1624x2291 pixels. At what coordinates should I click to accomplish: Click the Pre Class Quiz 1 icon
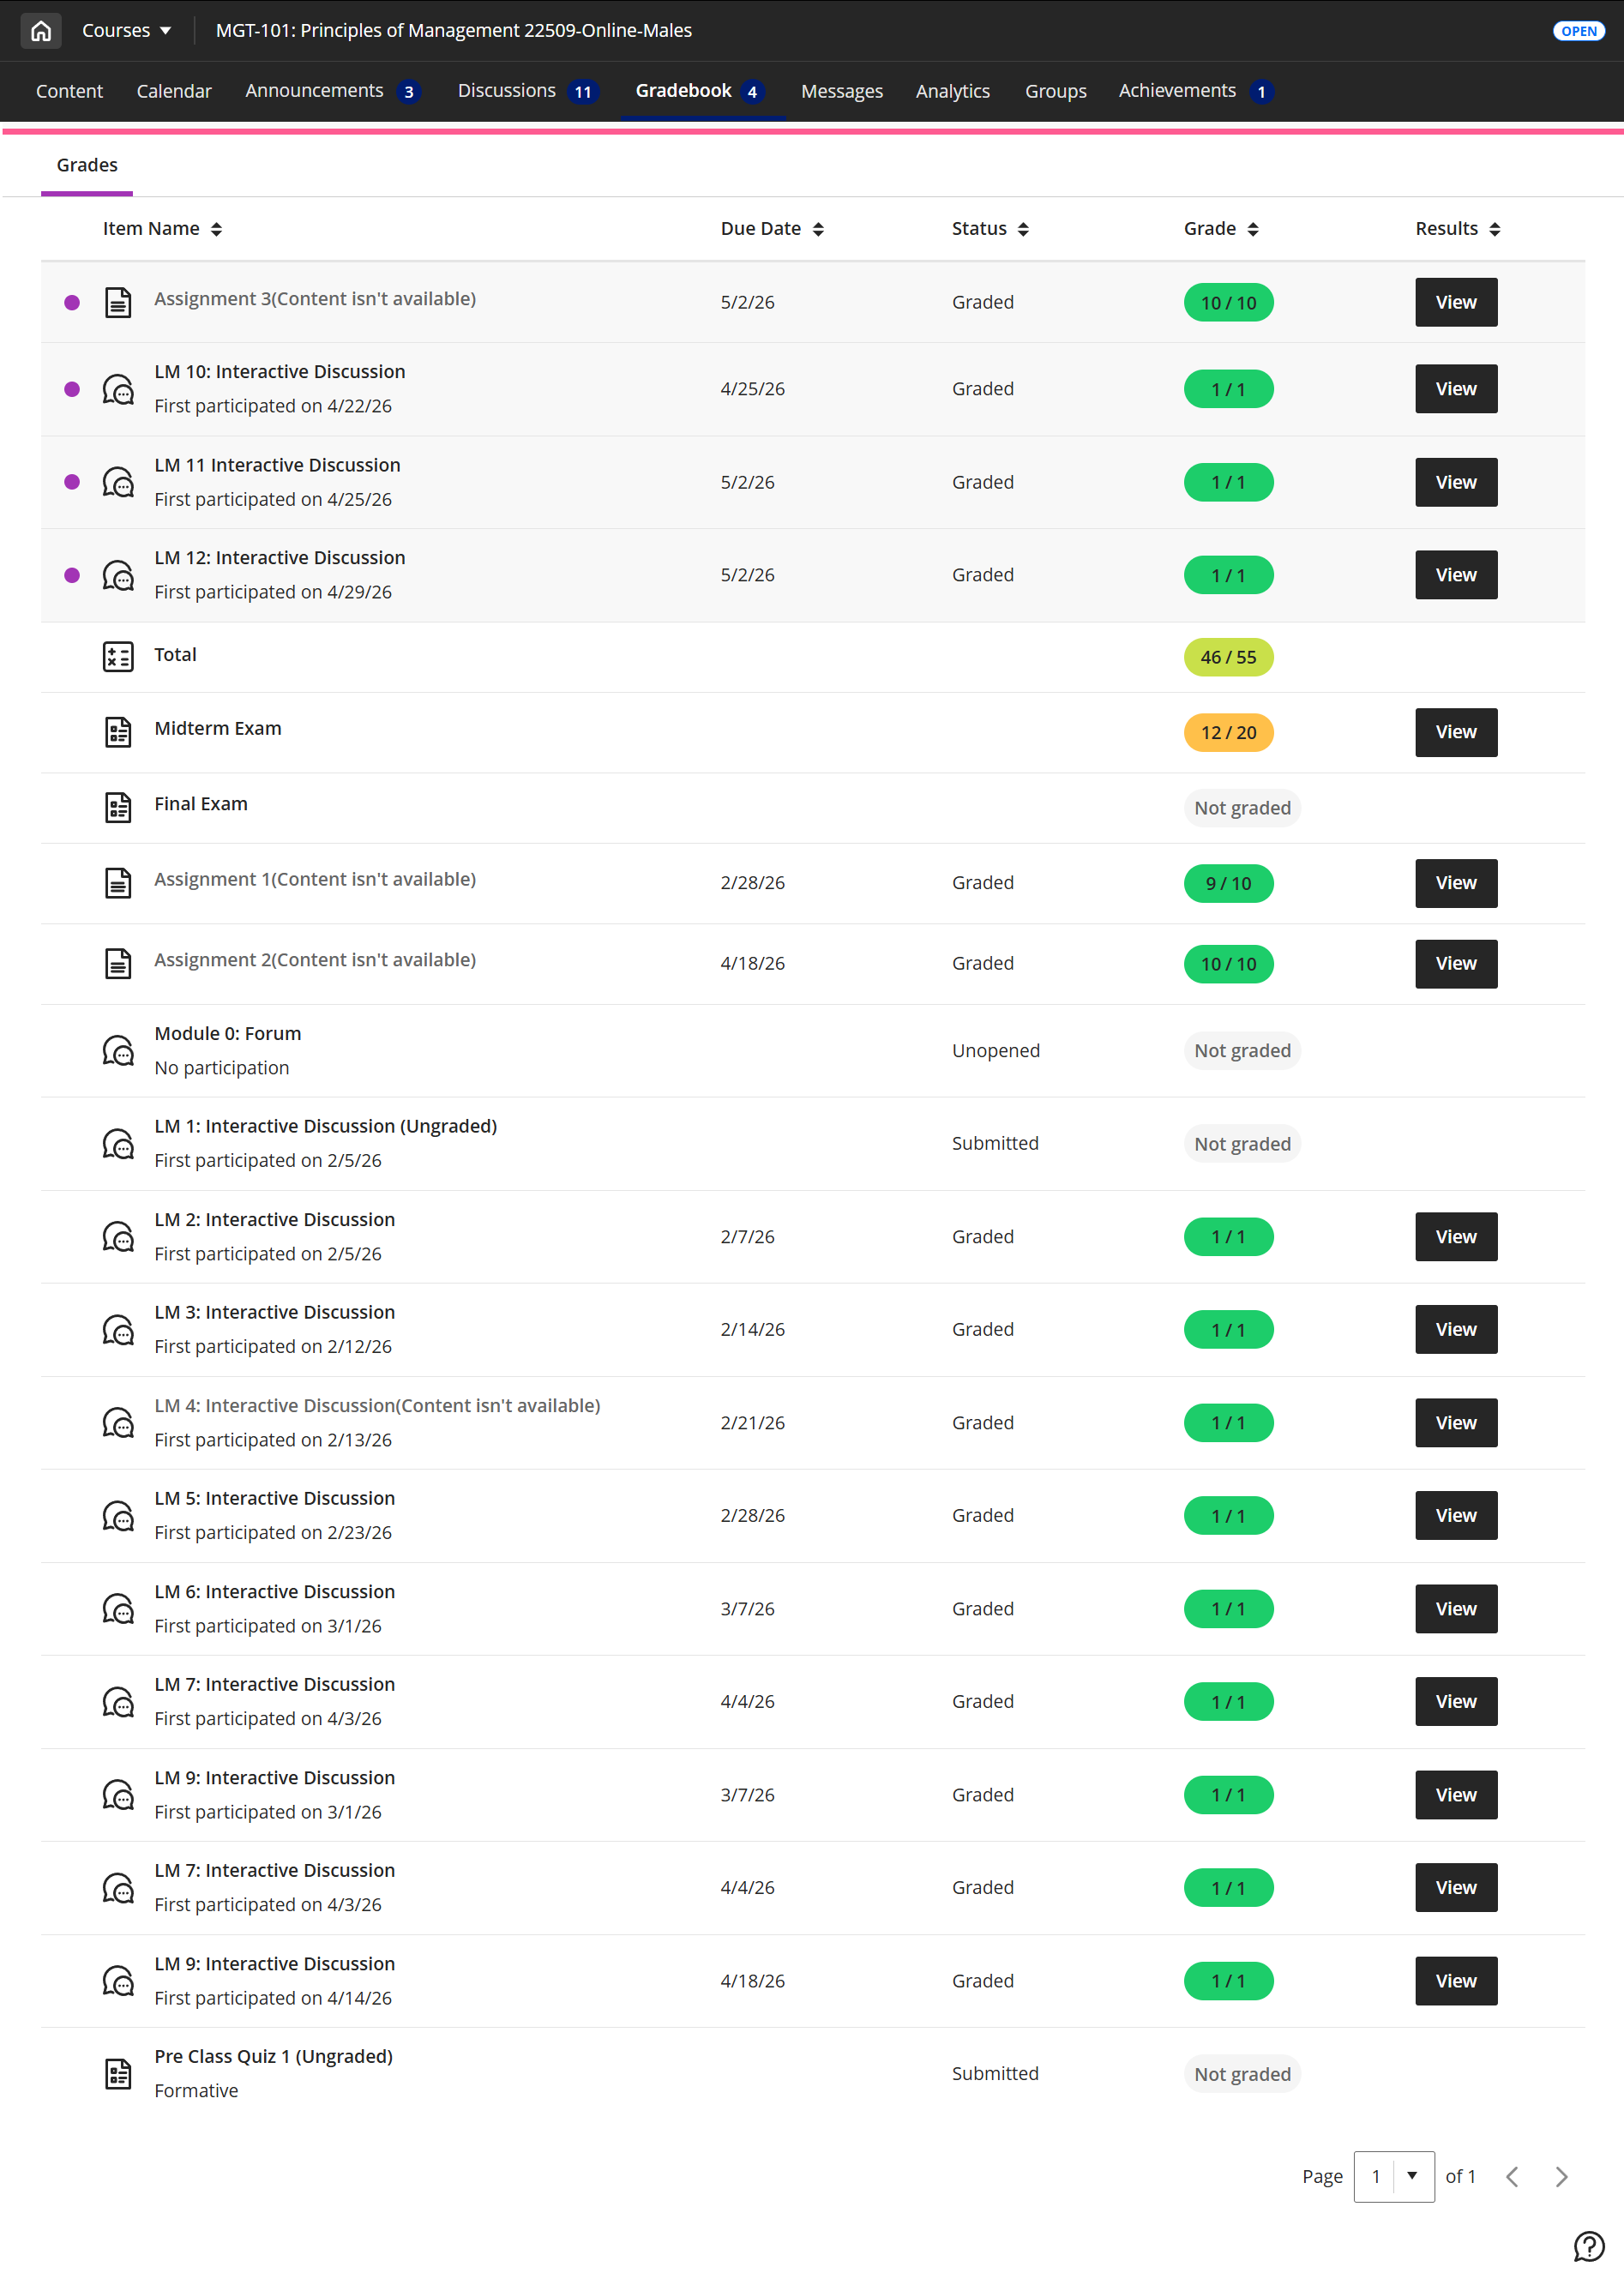point(118,2073)
